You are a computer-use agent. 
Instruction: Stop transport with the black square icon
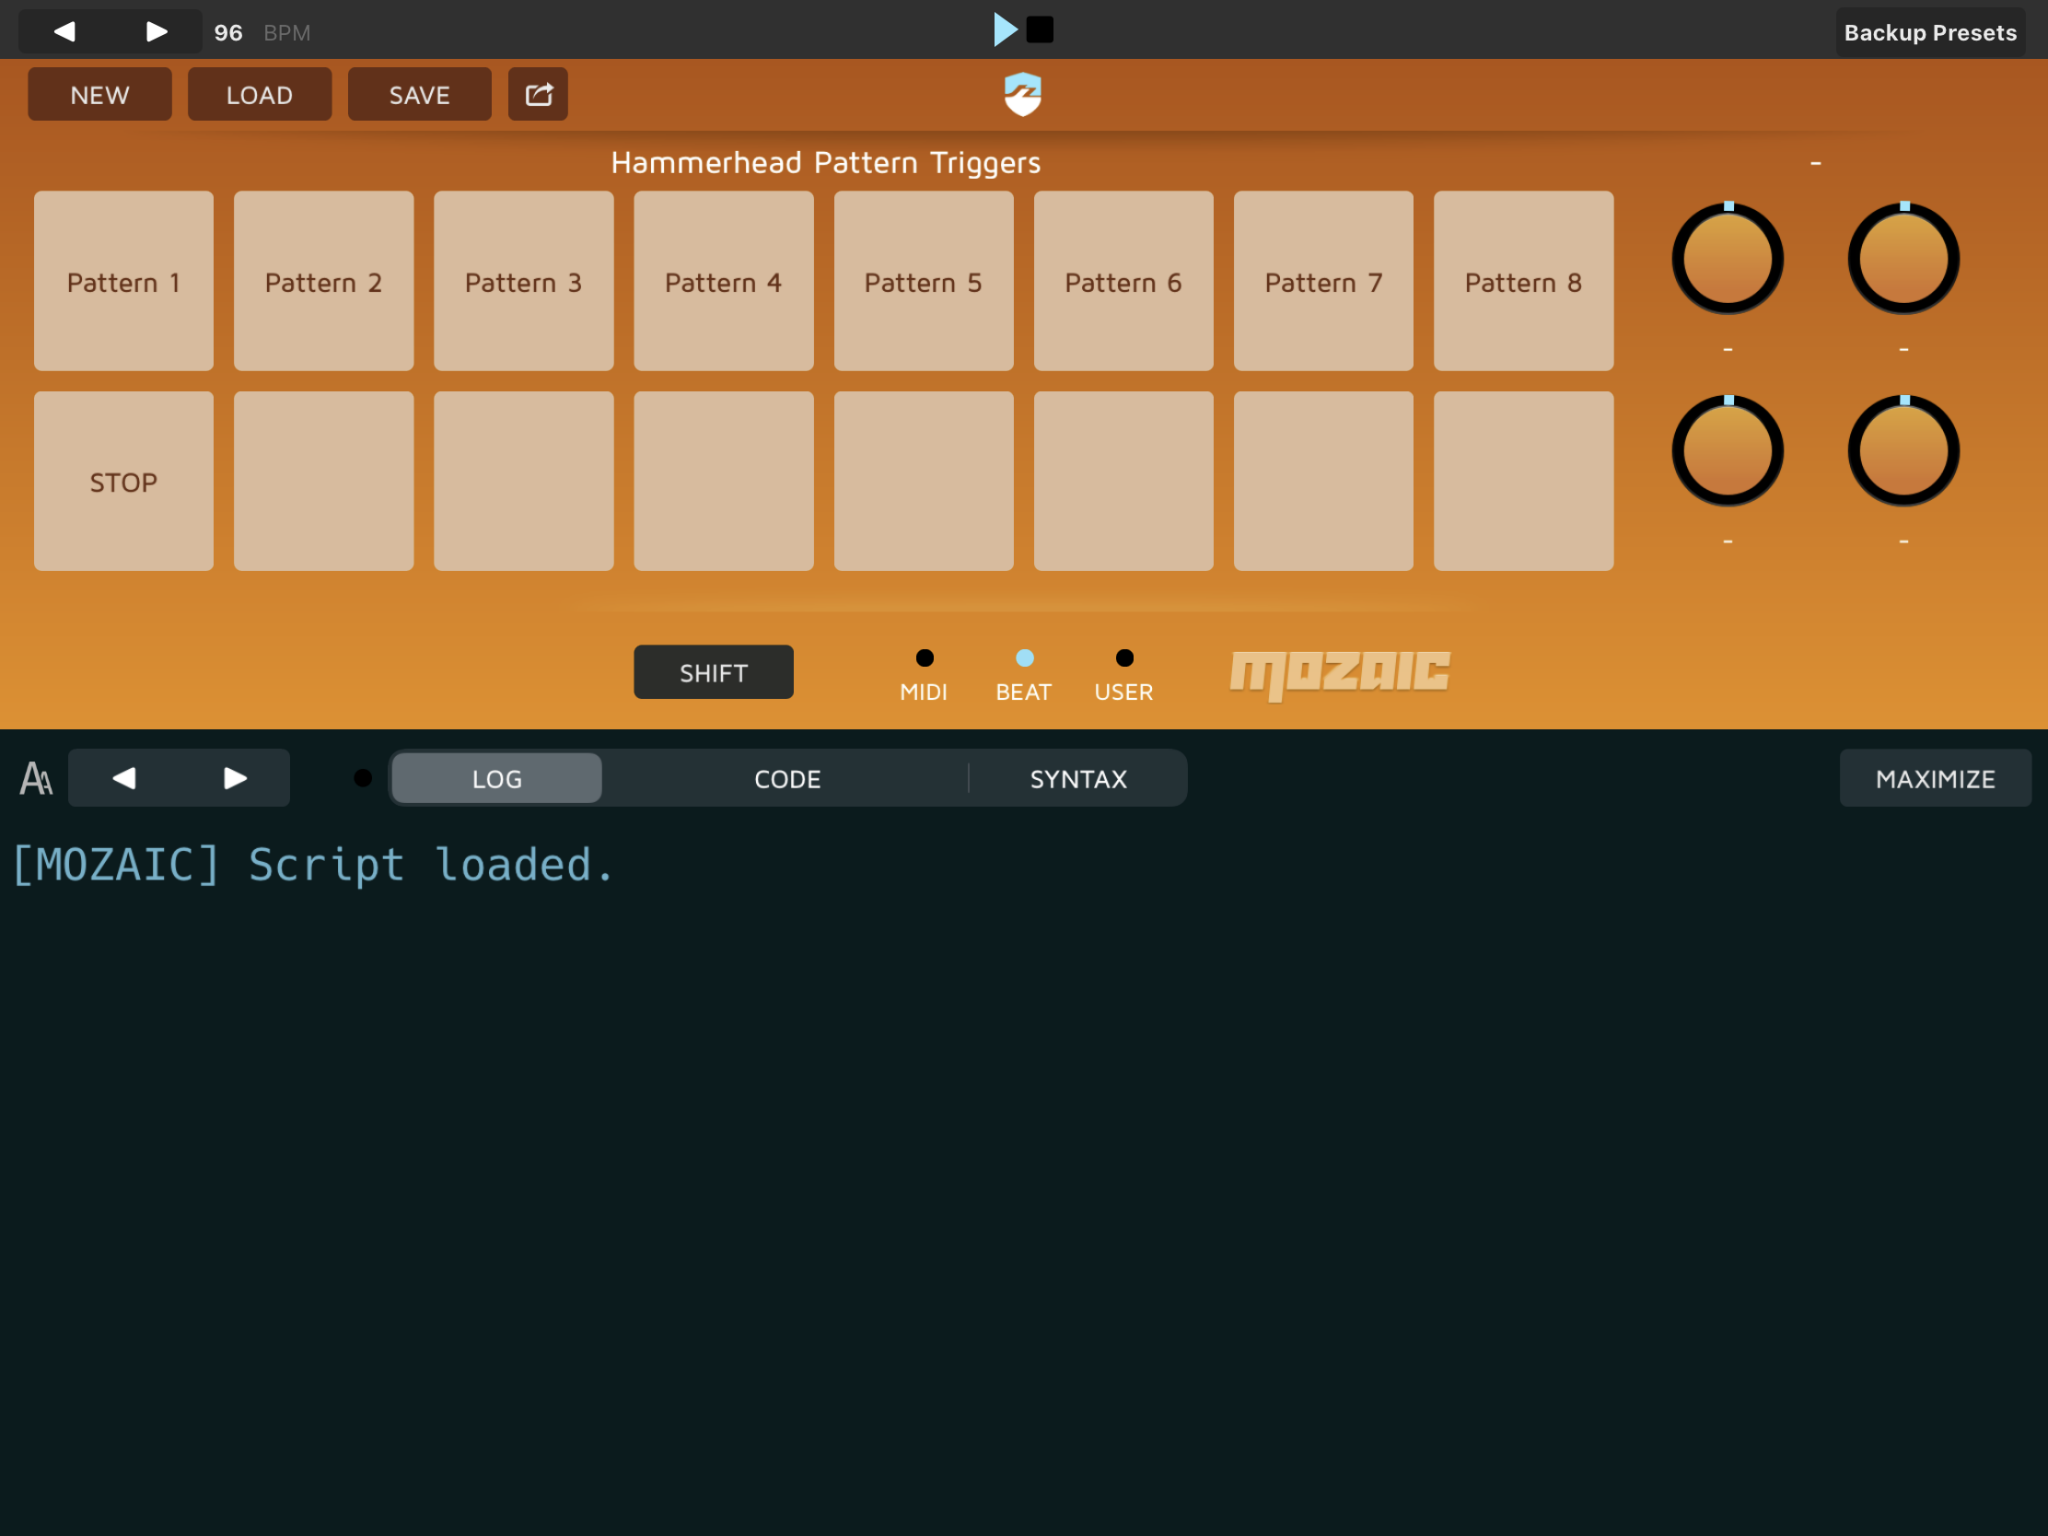coord(1040,30)
